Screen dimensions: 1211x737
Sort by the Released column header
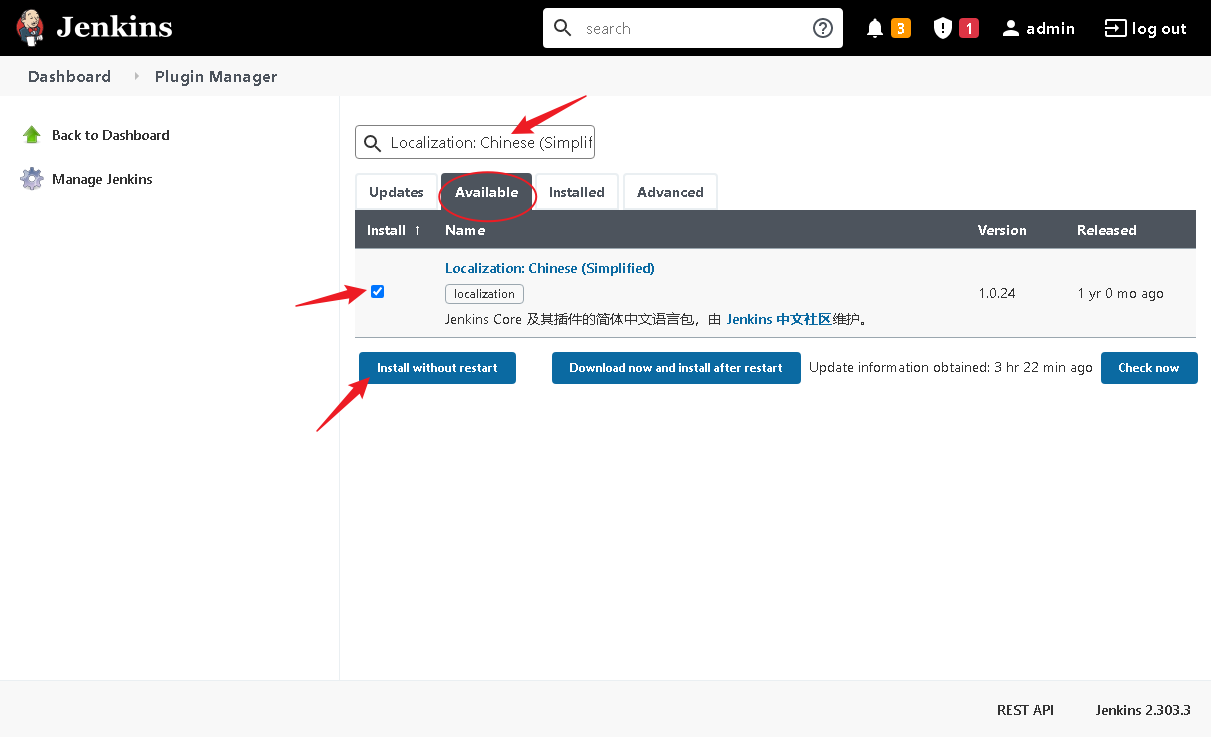[x=1106, y=230]
